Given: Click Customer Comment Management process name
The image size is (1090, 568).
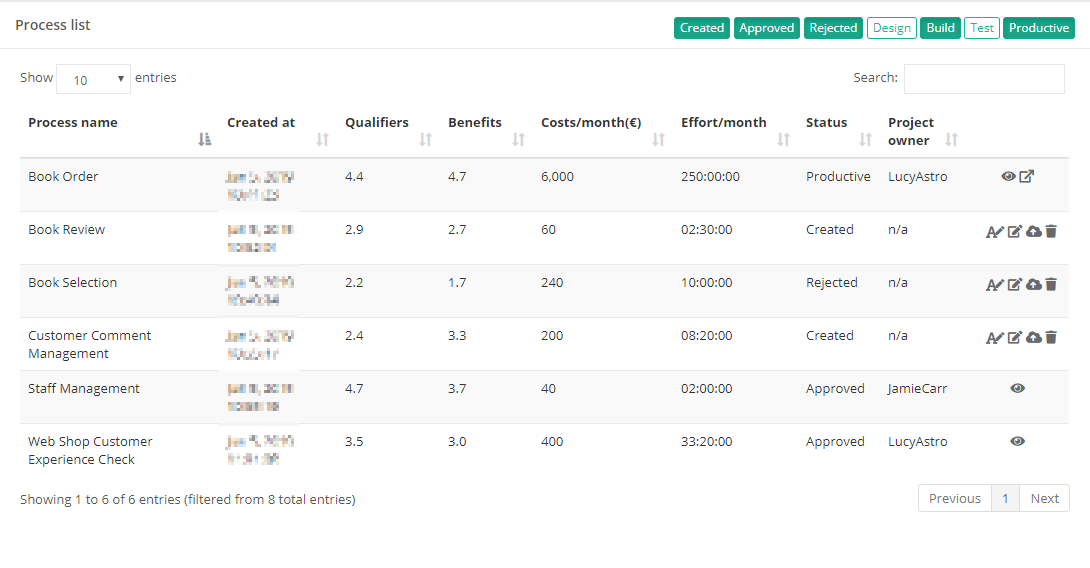Looking at the screenshot, I should tap(89, 344).
